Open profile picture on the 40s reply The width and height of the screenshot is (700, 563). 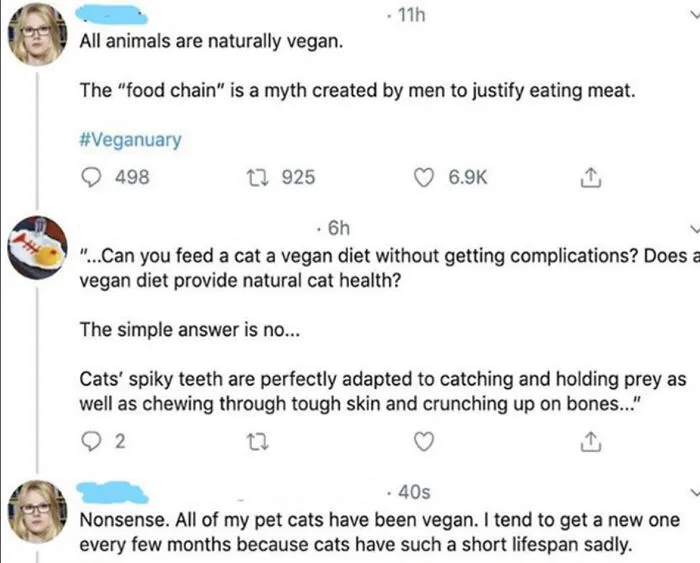[x=38, y=512]
